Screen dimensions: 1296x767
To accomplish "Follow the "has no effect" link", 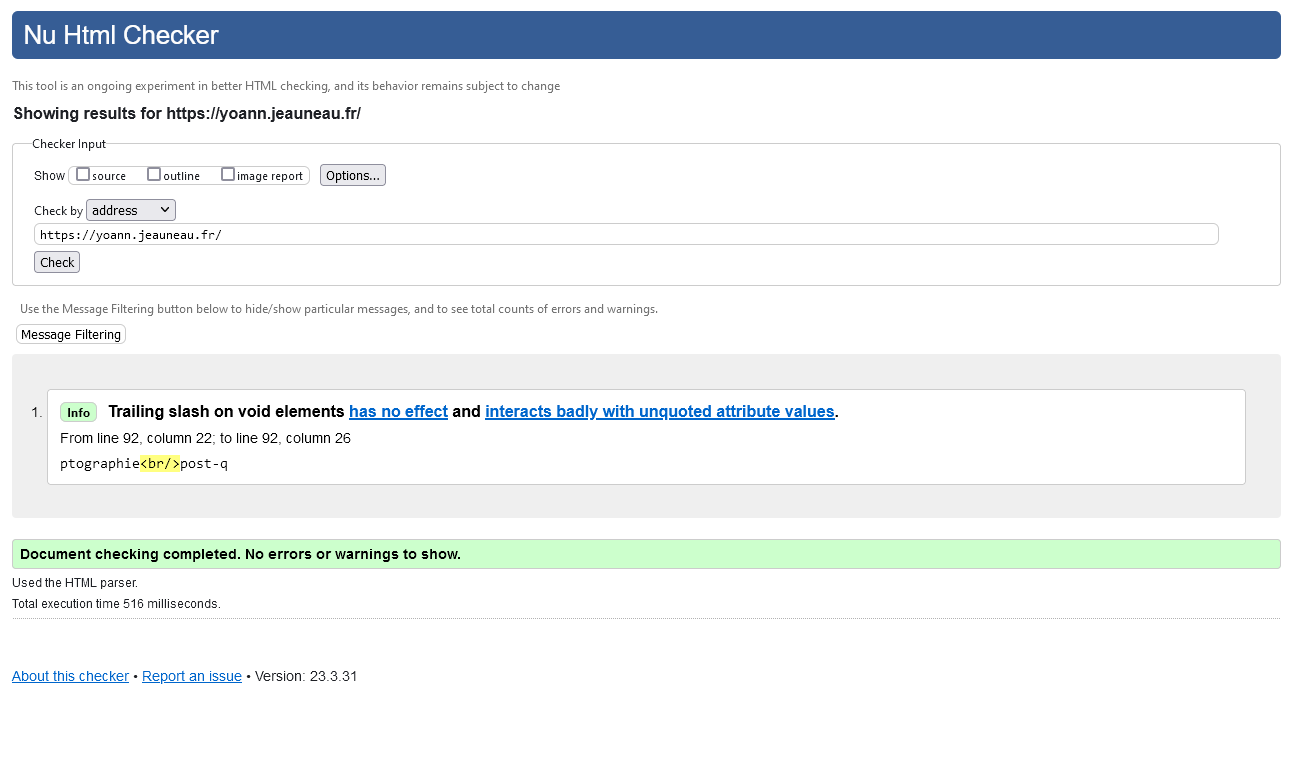I will [398, 411].
